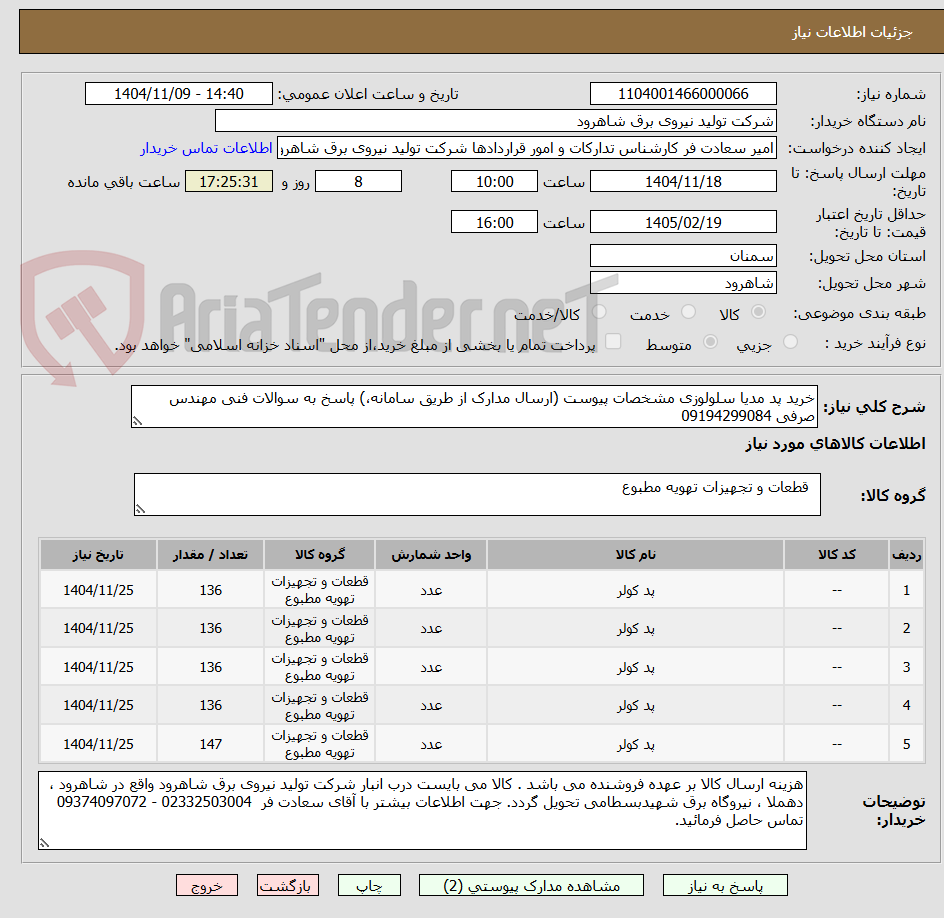Click پد کولر in row 2

click(x=636, y=628)
